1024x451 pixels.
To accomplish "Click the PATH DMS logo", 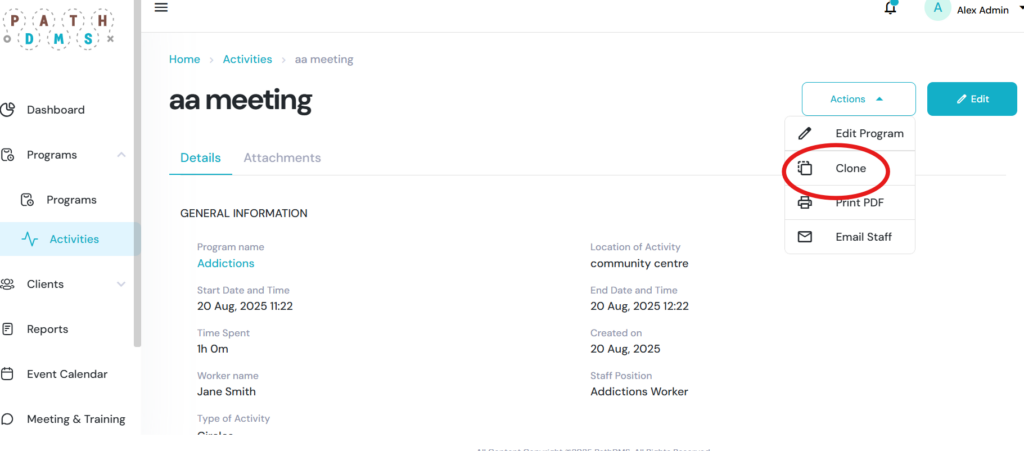I will point(59,26).
